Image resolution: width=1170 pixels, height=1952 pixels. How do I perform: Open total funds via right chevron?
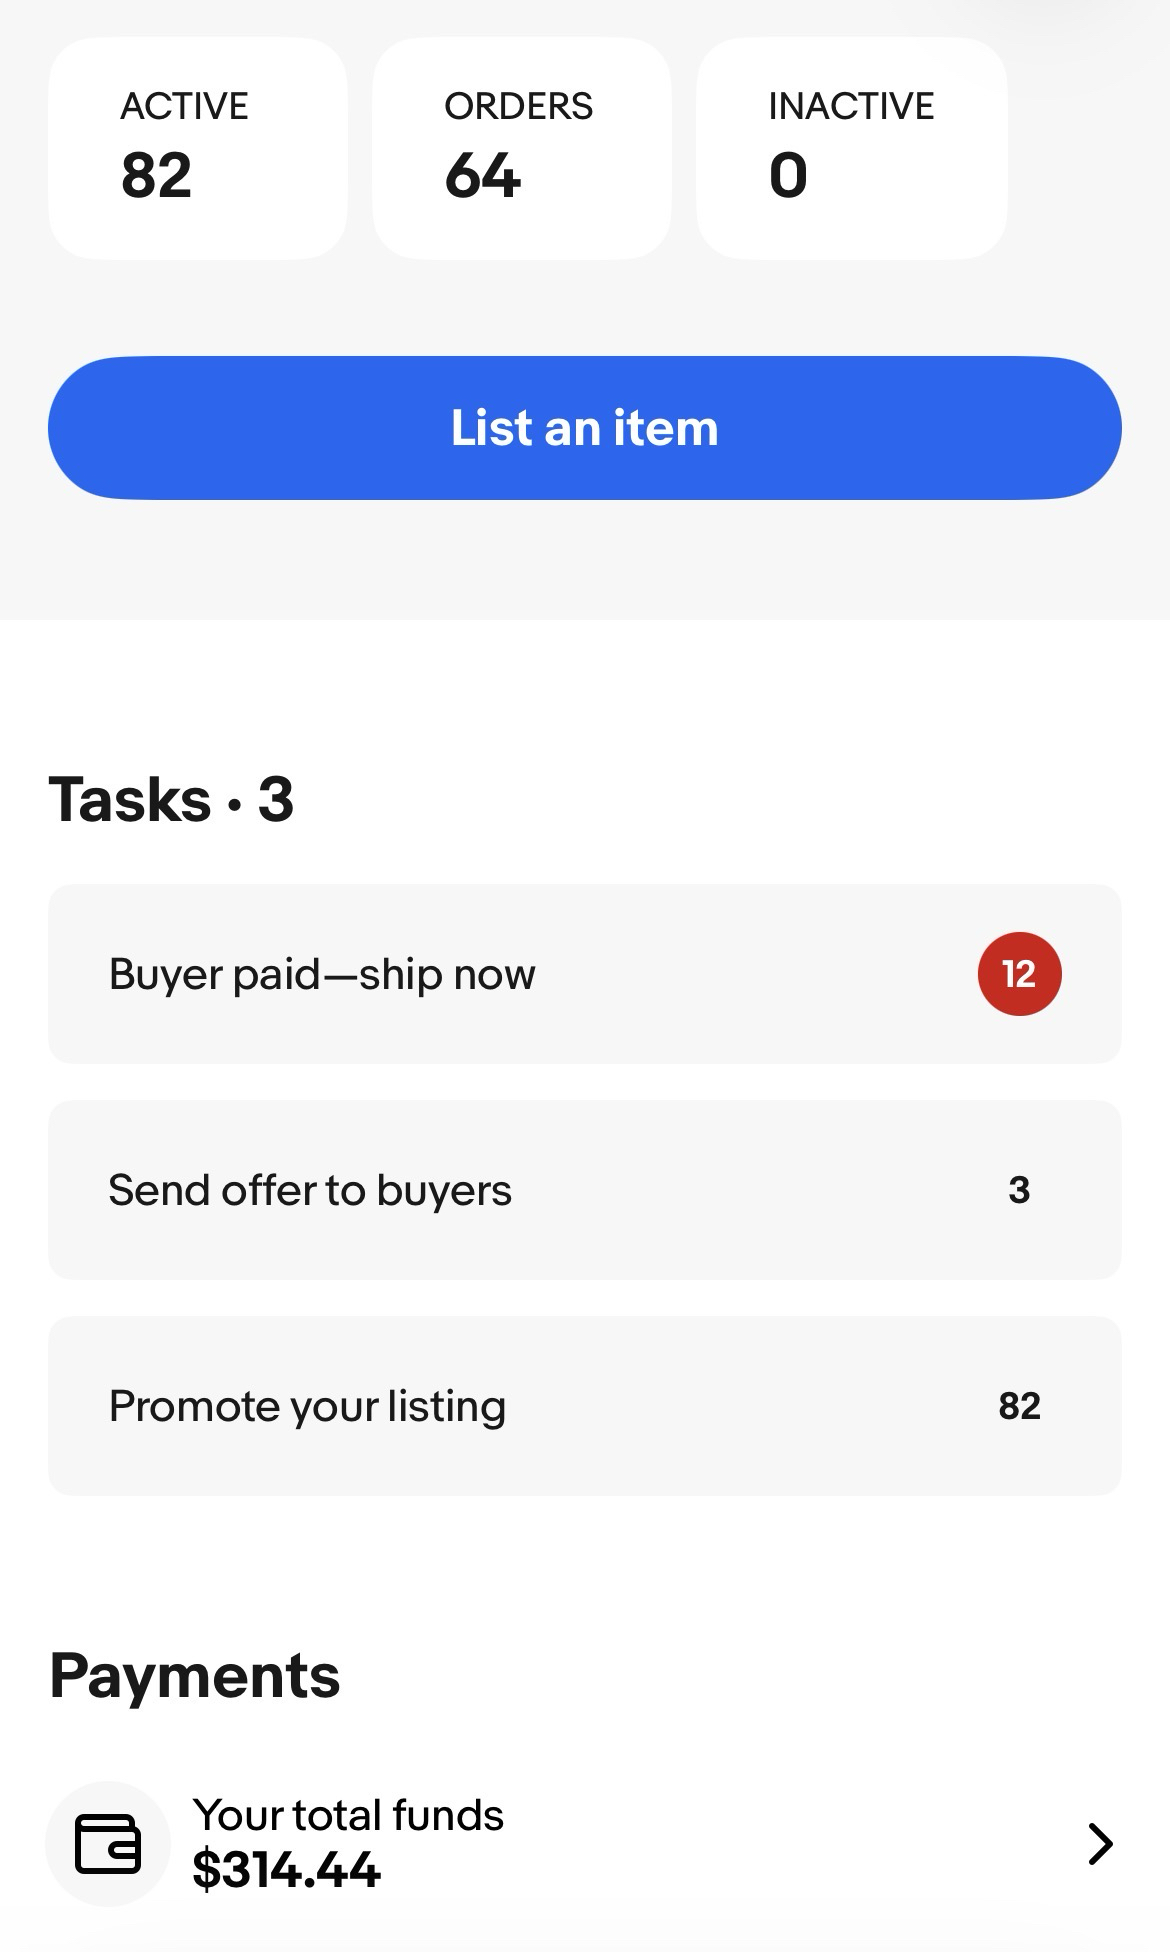1100,1844
